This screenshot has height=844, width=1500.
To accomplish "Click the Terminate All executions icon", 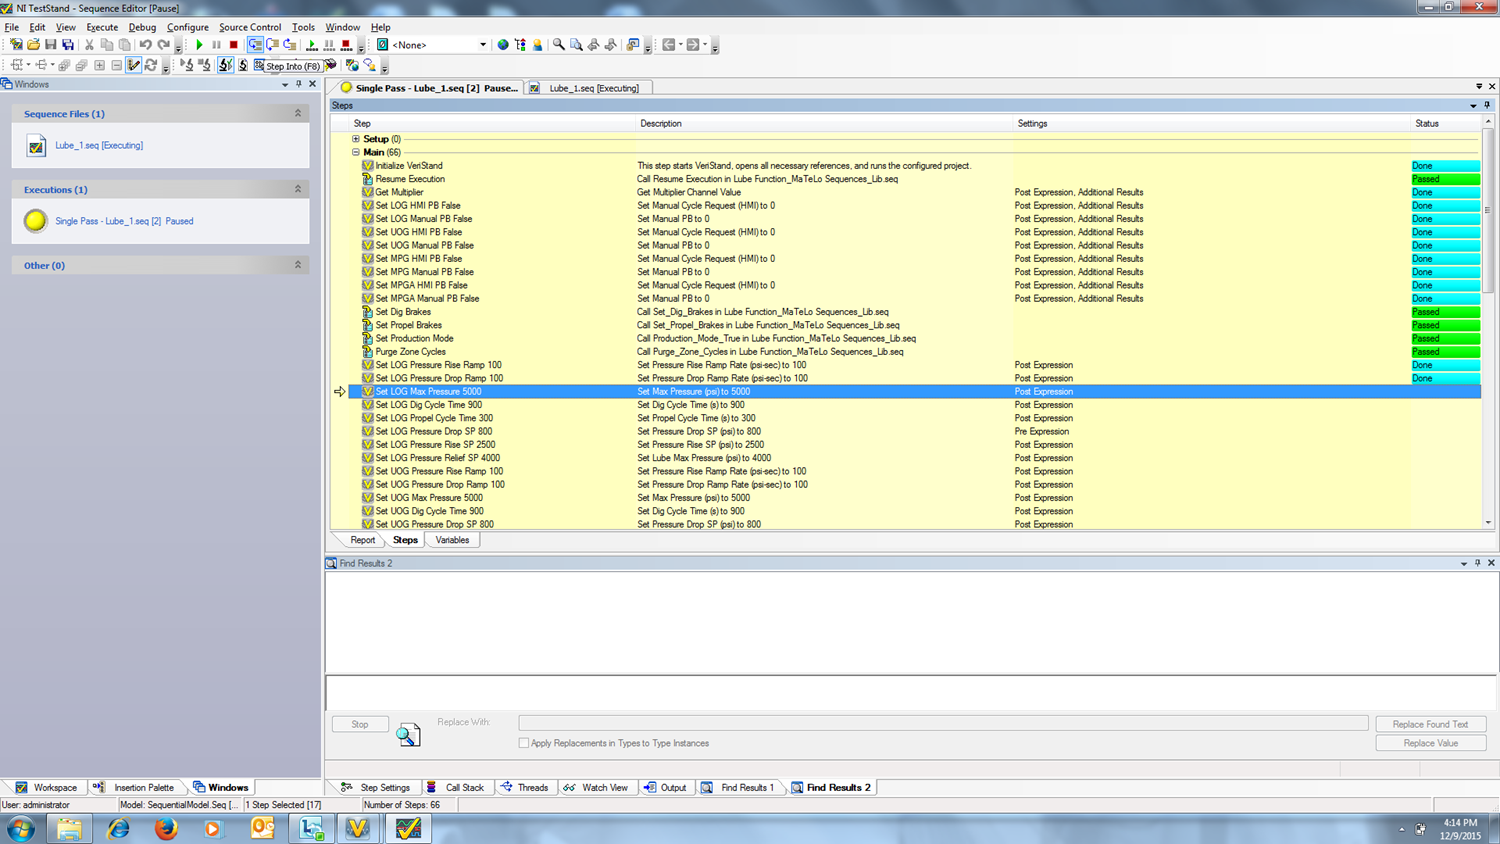I will click(346, 45).
